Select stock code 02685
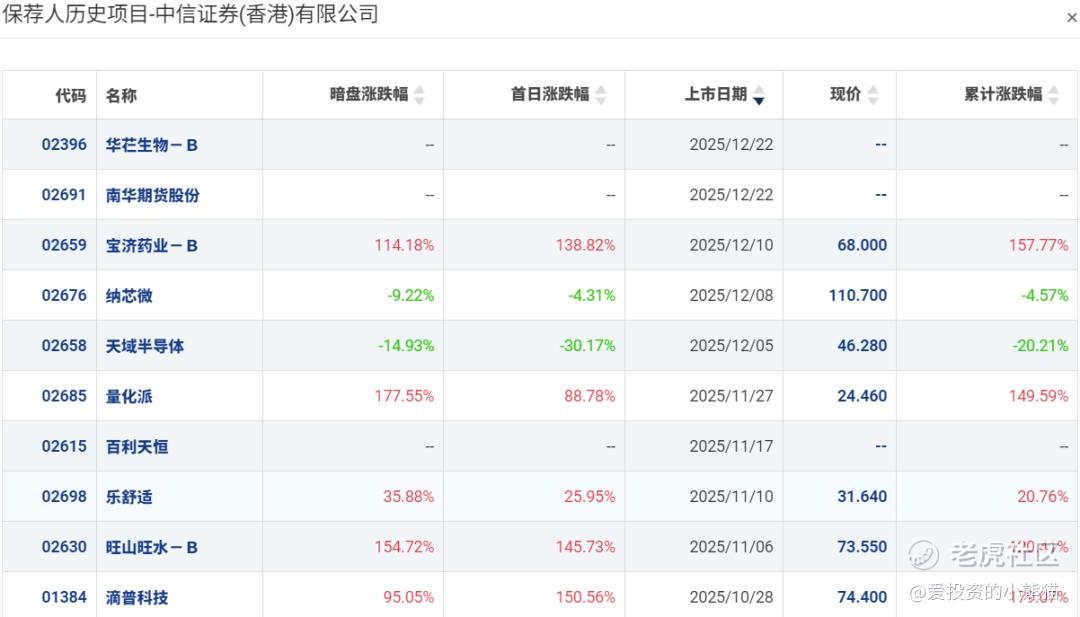1080x617 pixels. tap(64, 396)
